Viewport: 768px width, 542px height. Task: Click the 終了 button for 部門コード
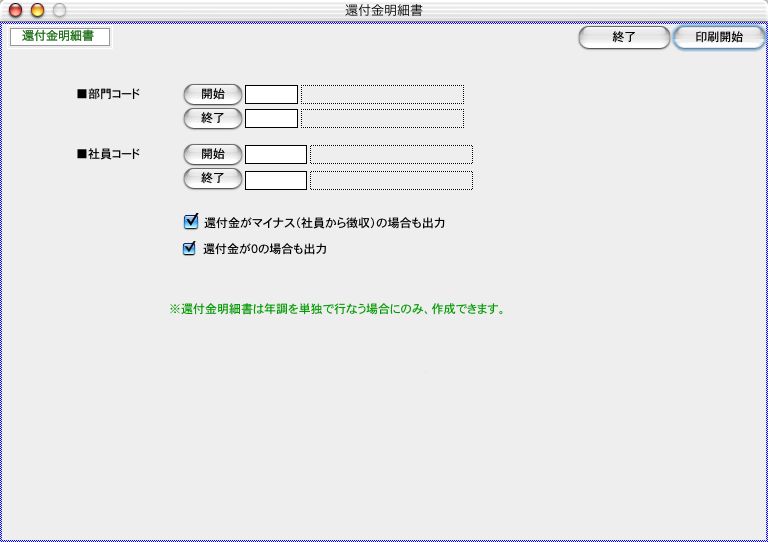tap(212, 118)
